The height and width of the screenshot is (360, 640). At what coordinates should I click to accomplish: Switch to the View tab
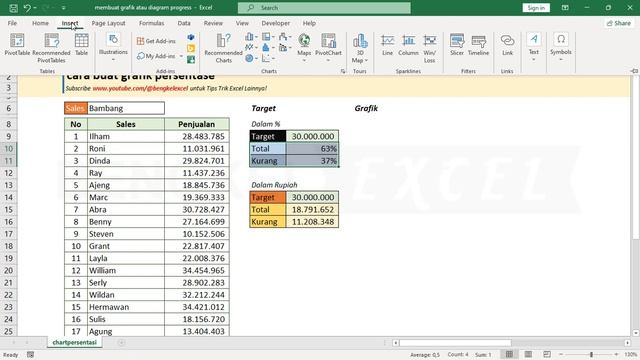pyautogui.click(x=242, y=23)
